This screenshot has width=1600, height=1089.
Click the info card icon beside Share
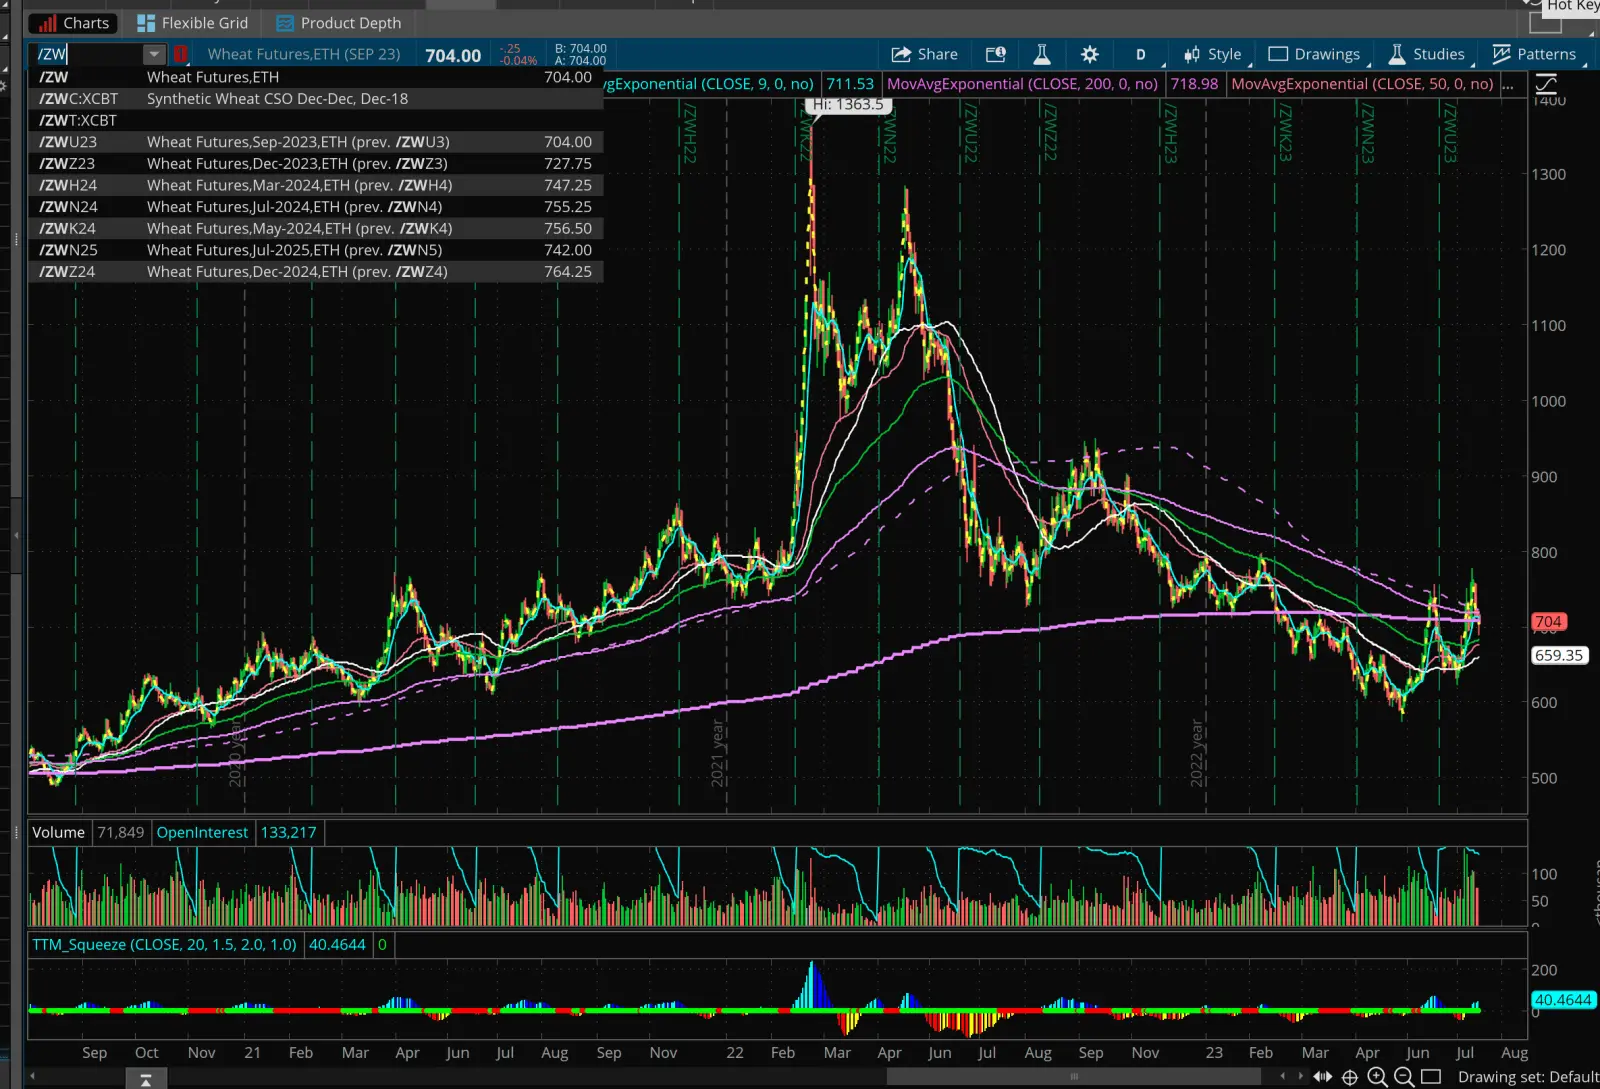(x=995, y=54)
